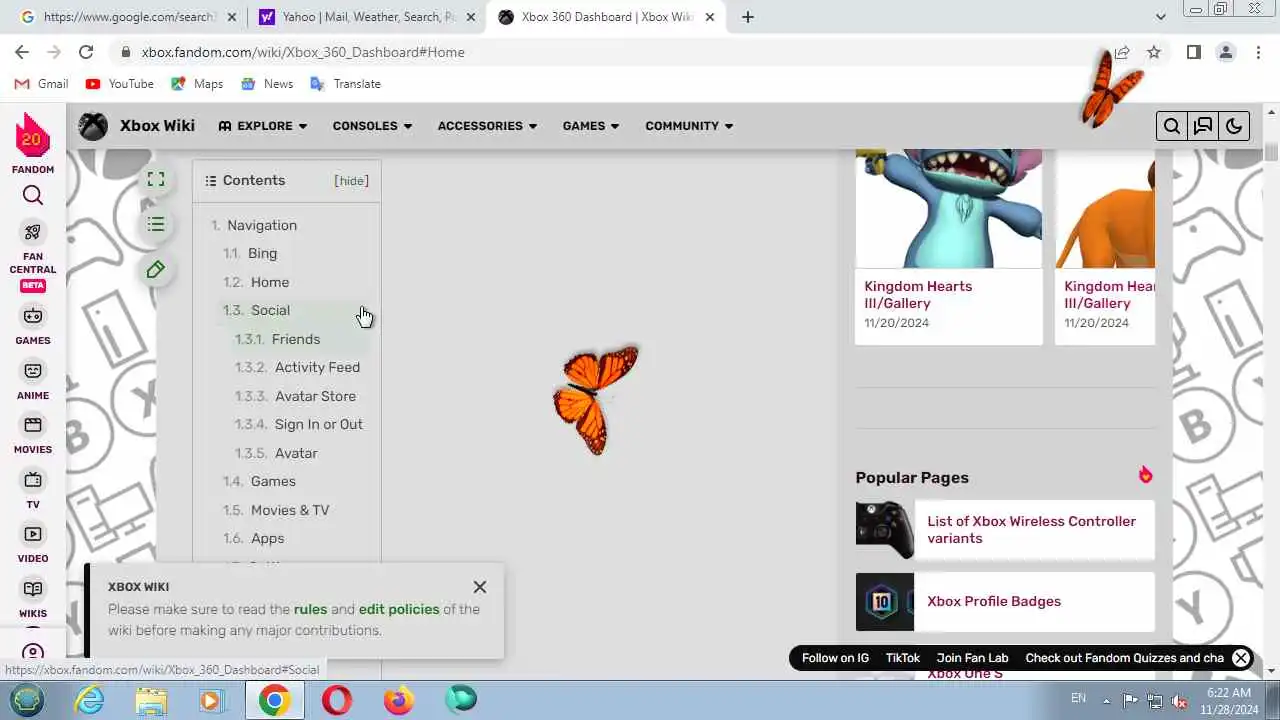
Task: Open the wiki discussions icon in header
Action: point(1203,126)
